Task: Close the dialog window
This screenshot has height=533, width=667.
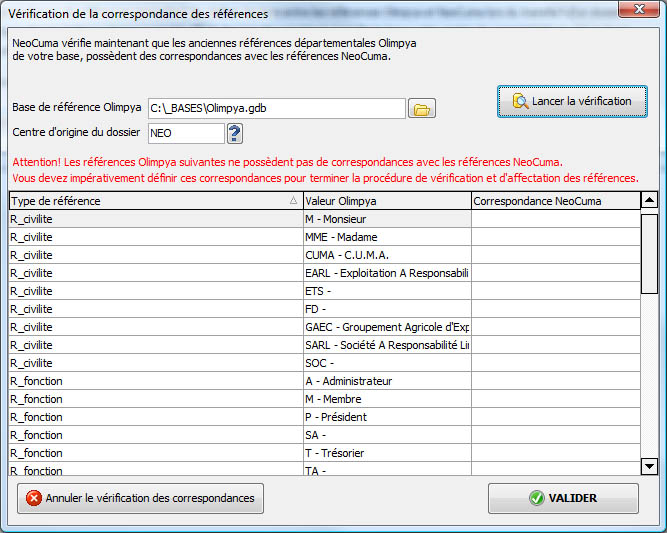Action: pos(639,9)
